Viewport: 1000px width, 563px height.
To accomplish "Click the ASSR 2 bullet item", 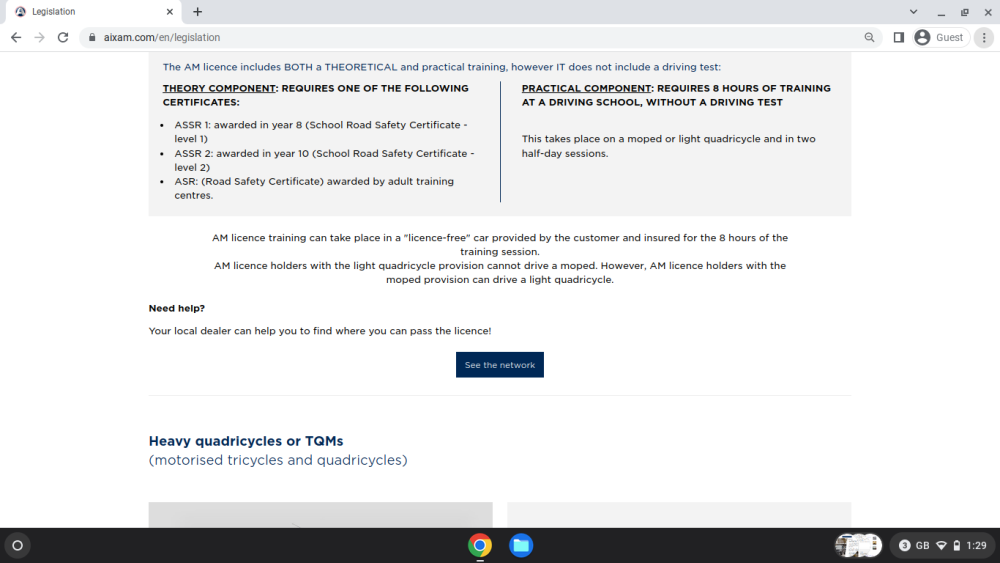I will coord(325,160).
